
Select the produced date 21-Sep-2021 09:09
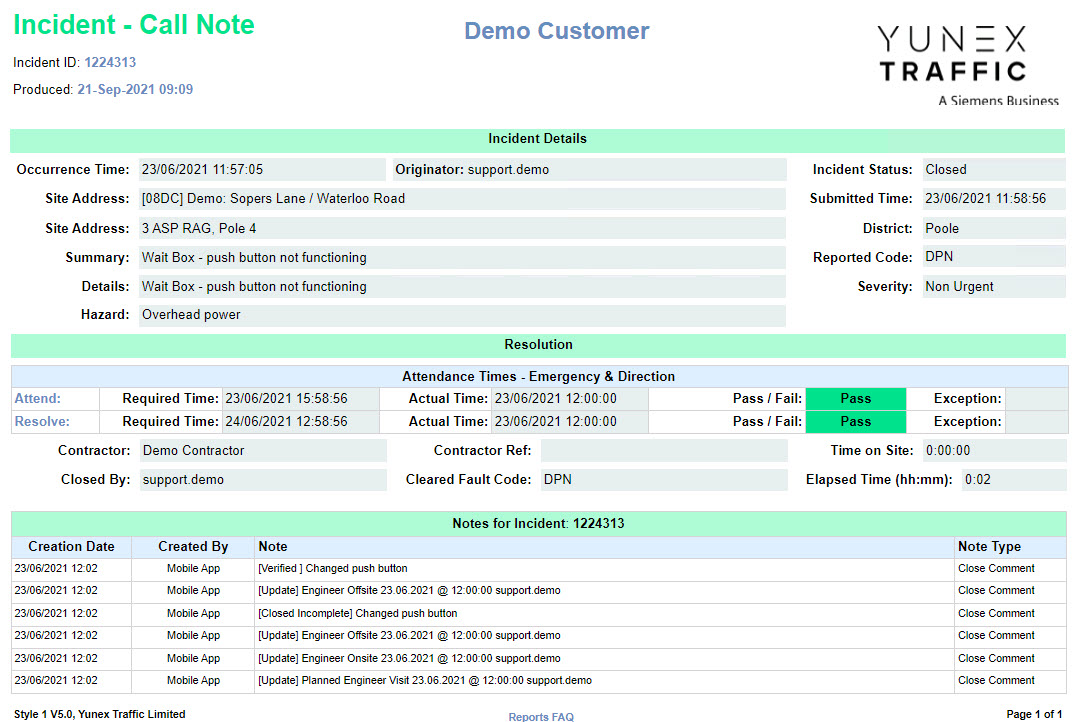click(x=135, y=89)
